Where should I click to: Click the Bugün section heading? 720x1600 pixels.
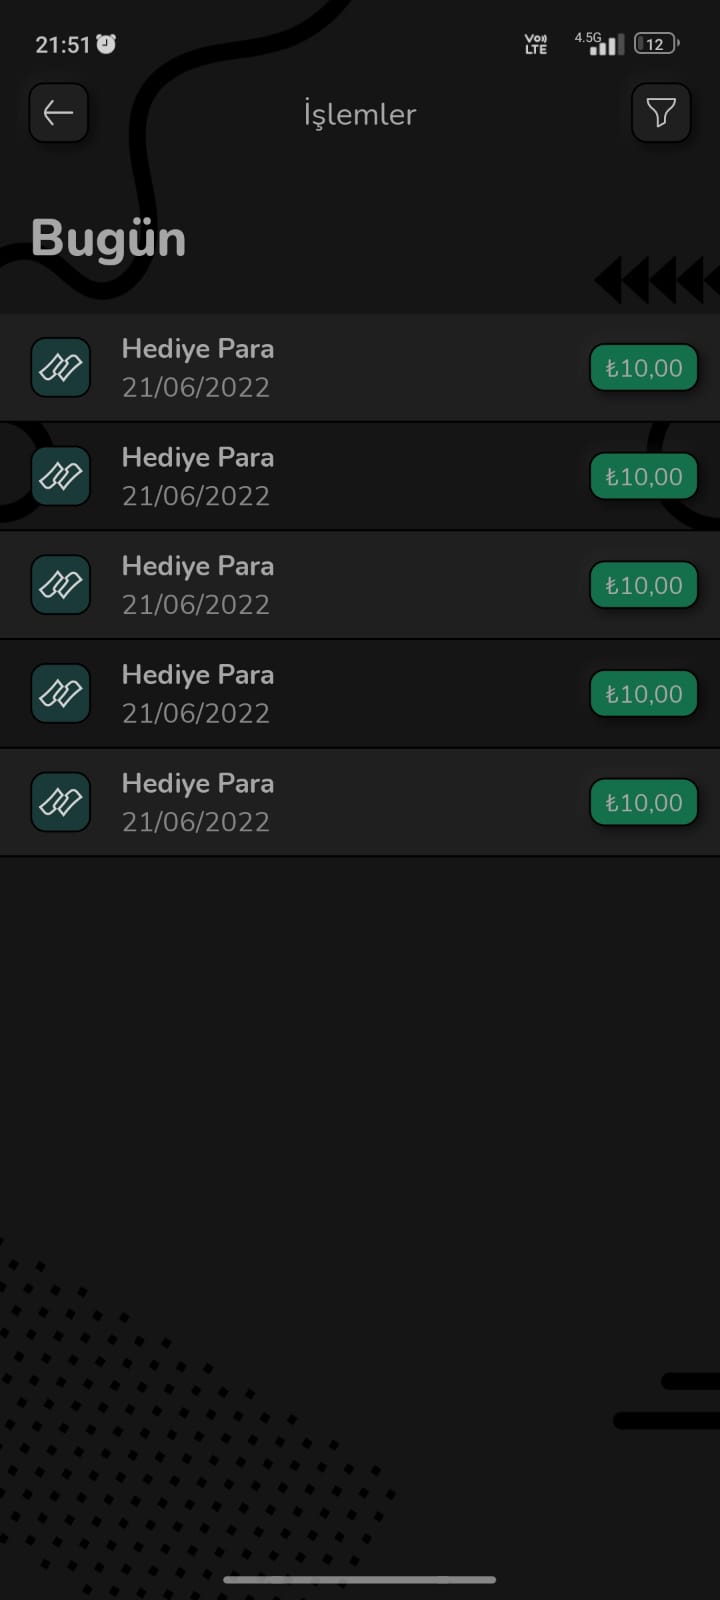(x=108, y=240)
